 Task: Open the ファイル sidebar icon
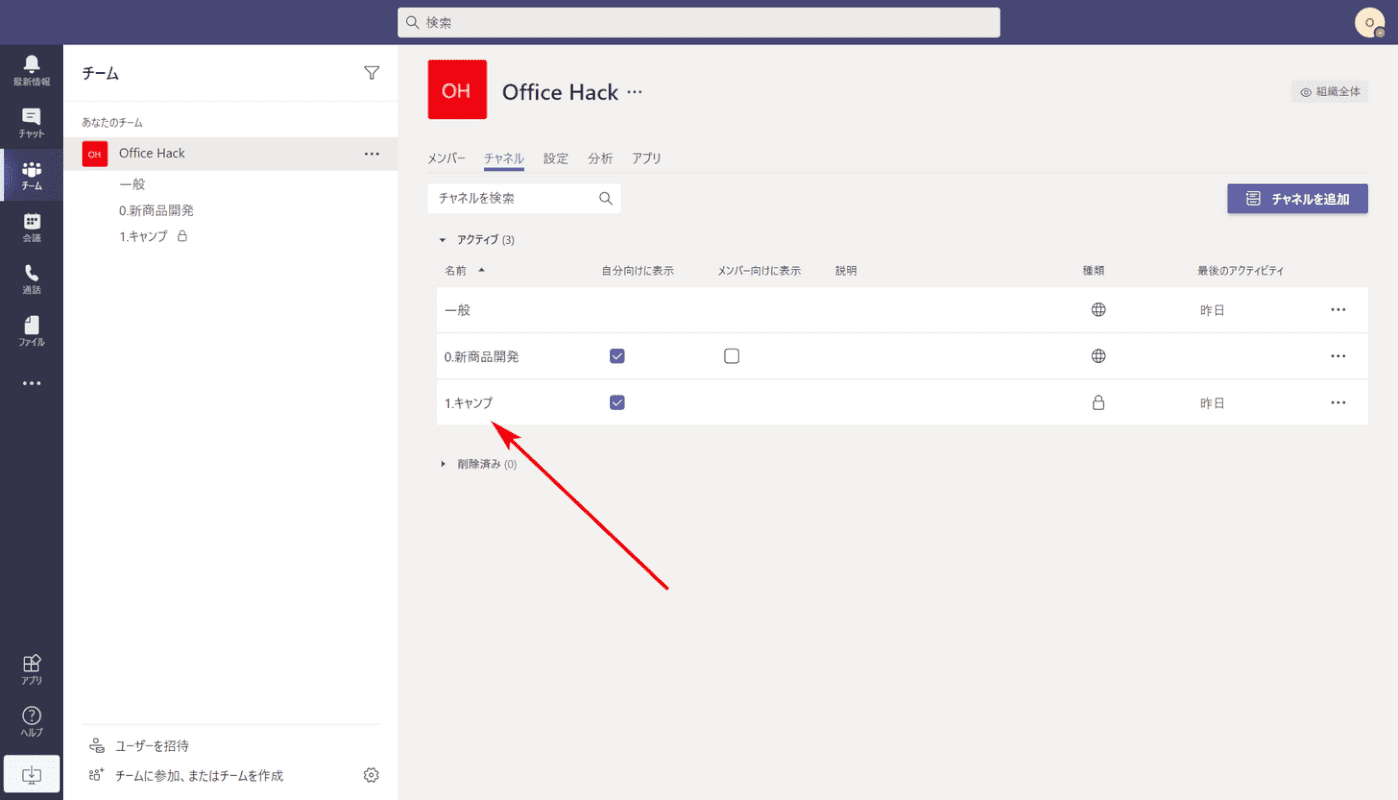tap(31, 332)
